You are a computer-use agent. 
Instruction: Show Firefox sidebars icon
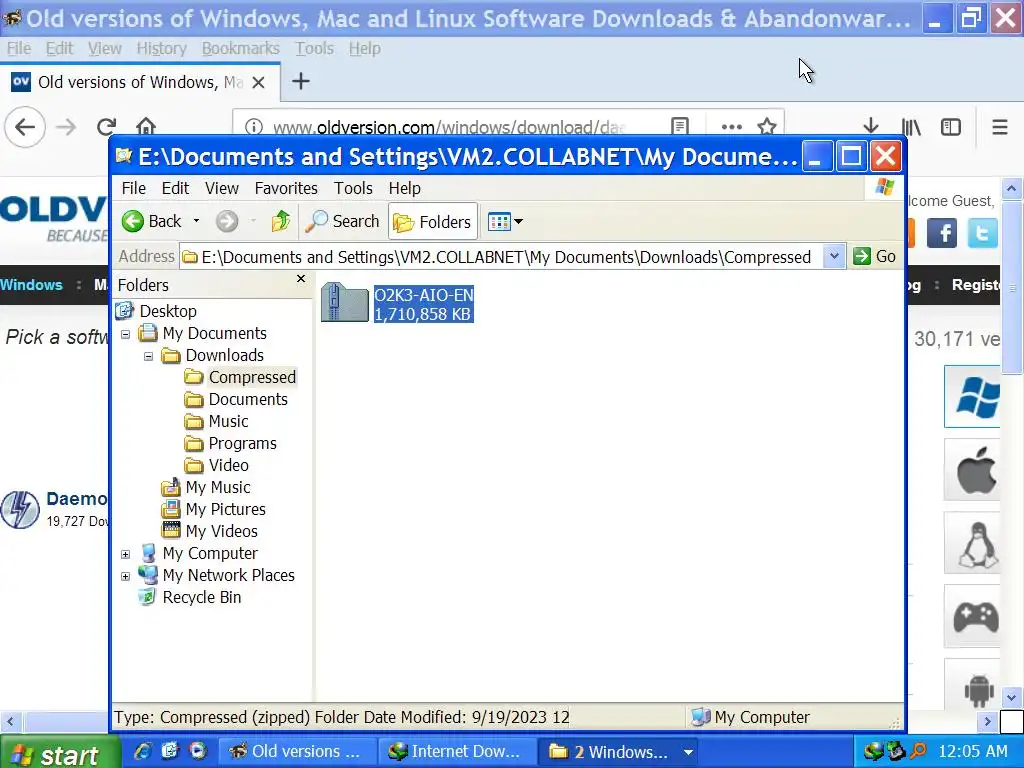(951, 127)
